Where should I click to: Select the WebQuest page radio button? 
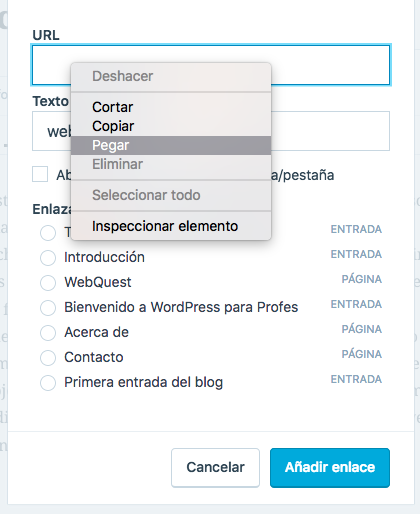point(48,283)
